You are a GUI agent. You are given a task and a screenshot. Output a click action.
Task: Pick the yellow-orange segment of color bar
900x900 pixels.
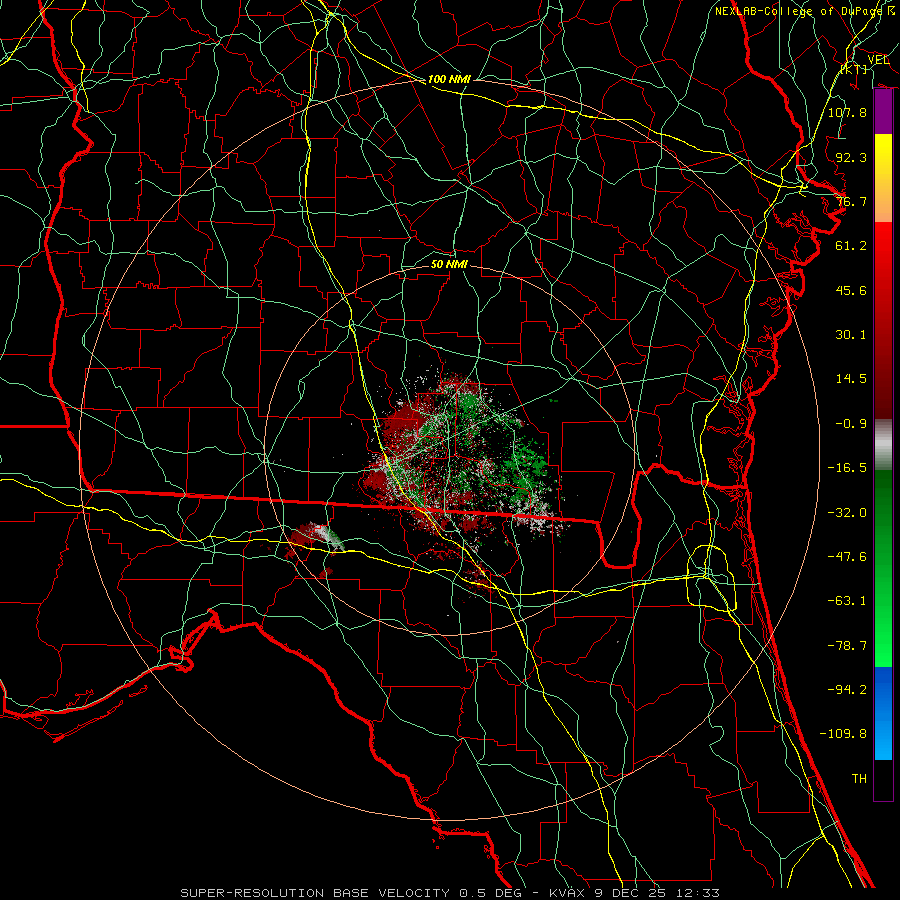[883, 178]
